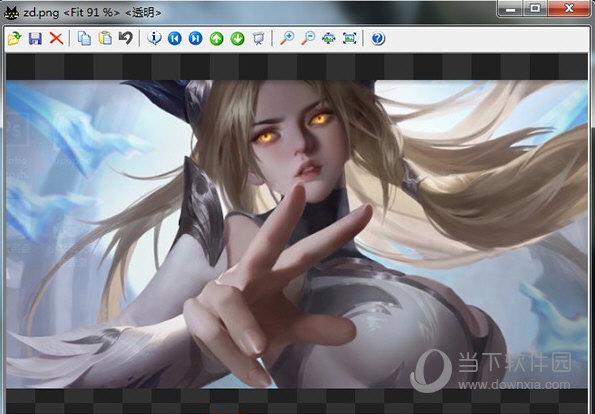Click the displayed character image in the viewer

click(x=297, y=234)
